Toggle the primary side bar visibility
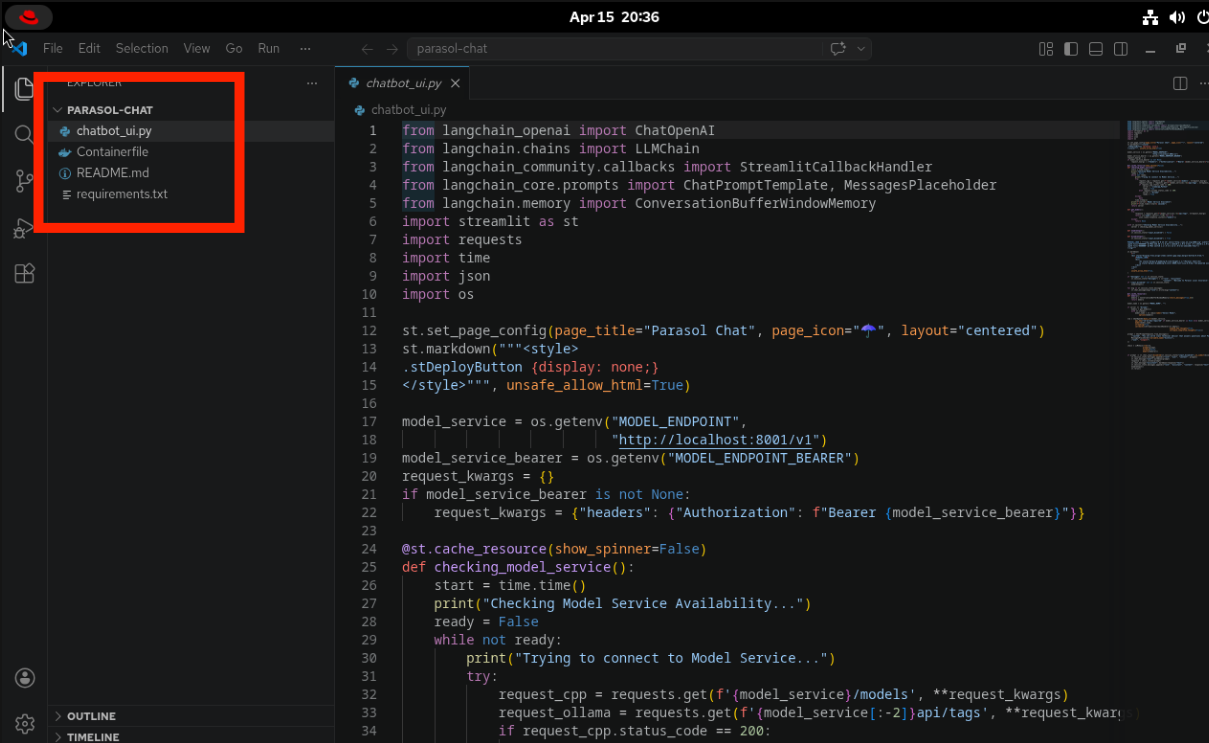This screenshot has width=1209, height=743. click(x=1071, y=48)
